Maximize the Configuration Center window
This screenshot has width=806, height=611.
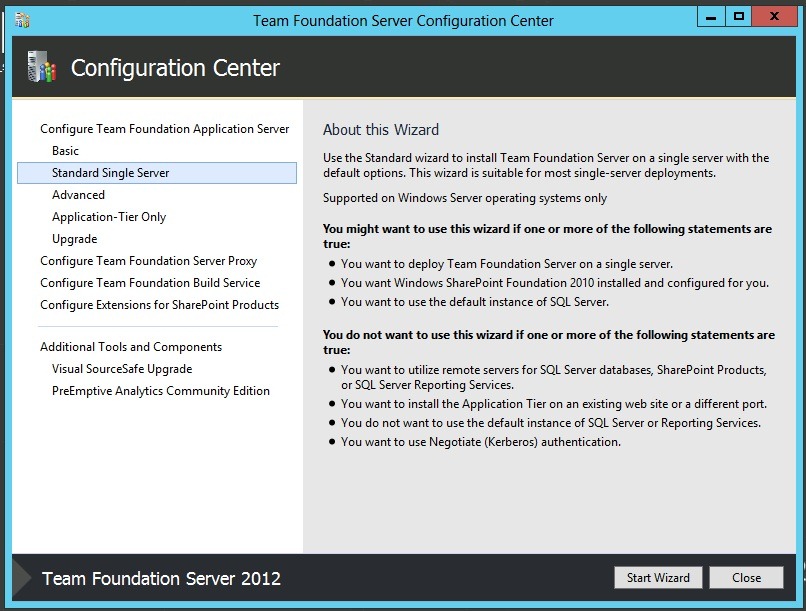pyautogui.click(x=738, y=18)
